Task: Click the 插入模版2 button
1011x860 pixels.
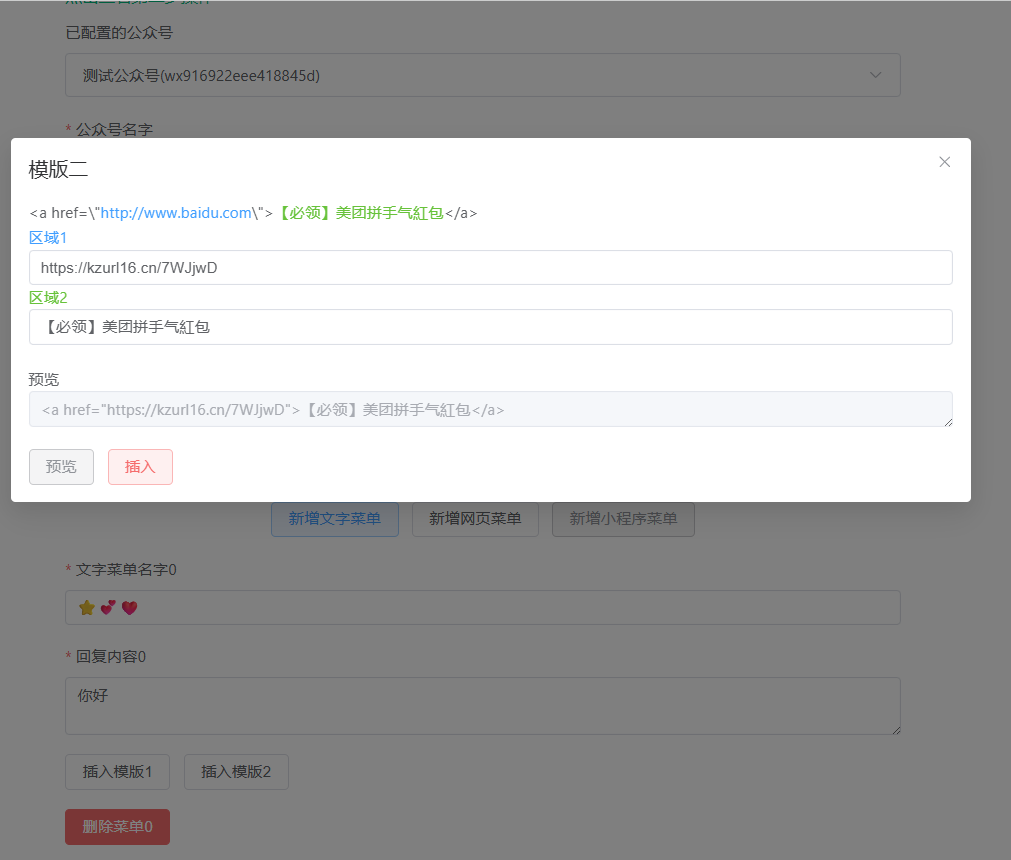Action: 236,771
